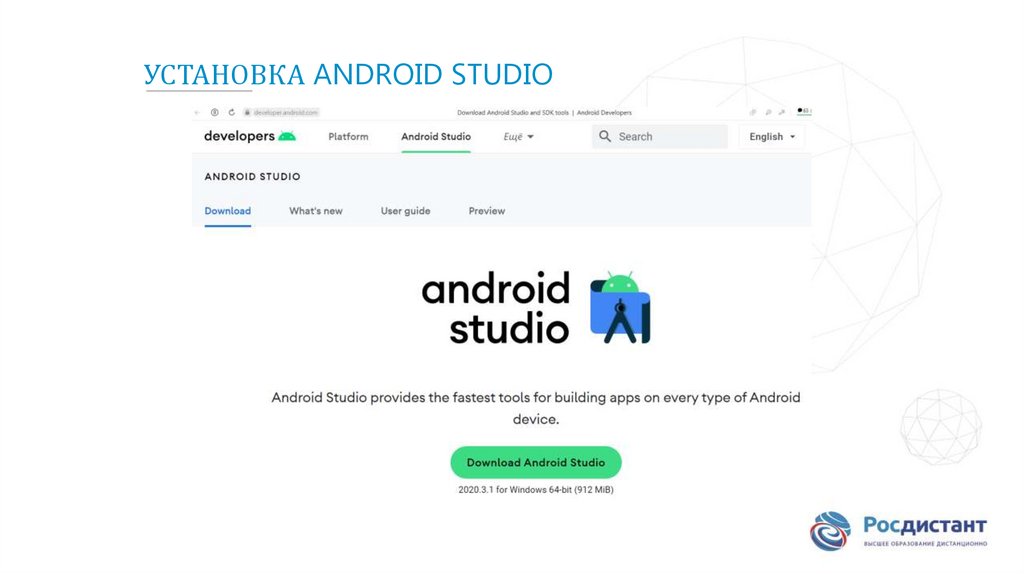Open the English language dropdown

point(772,137)
